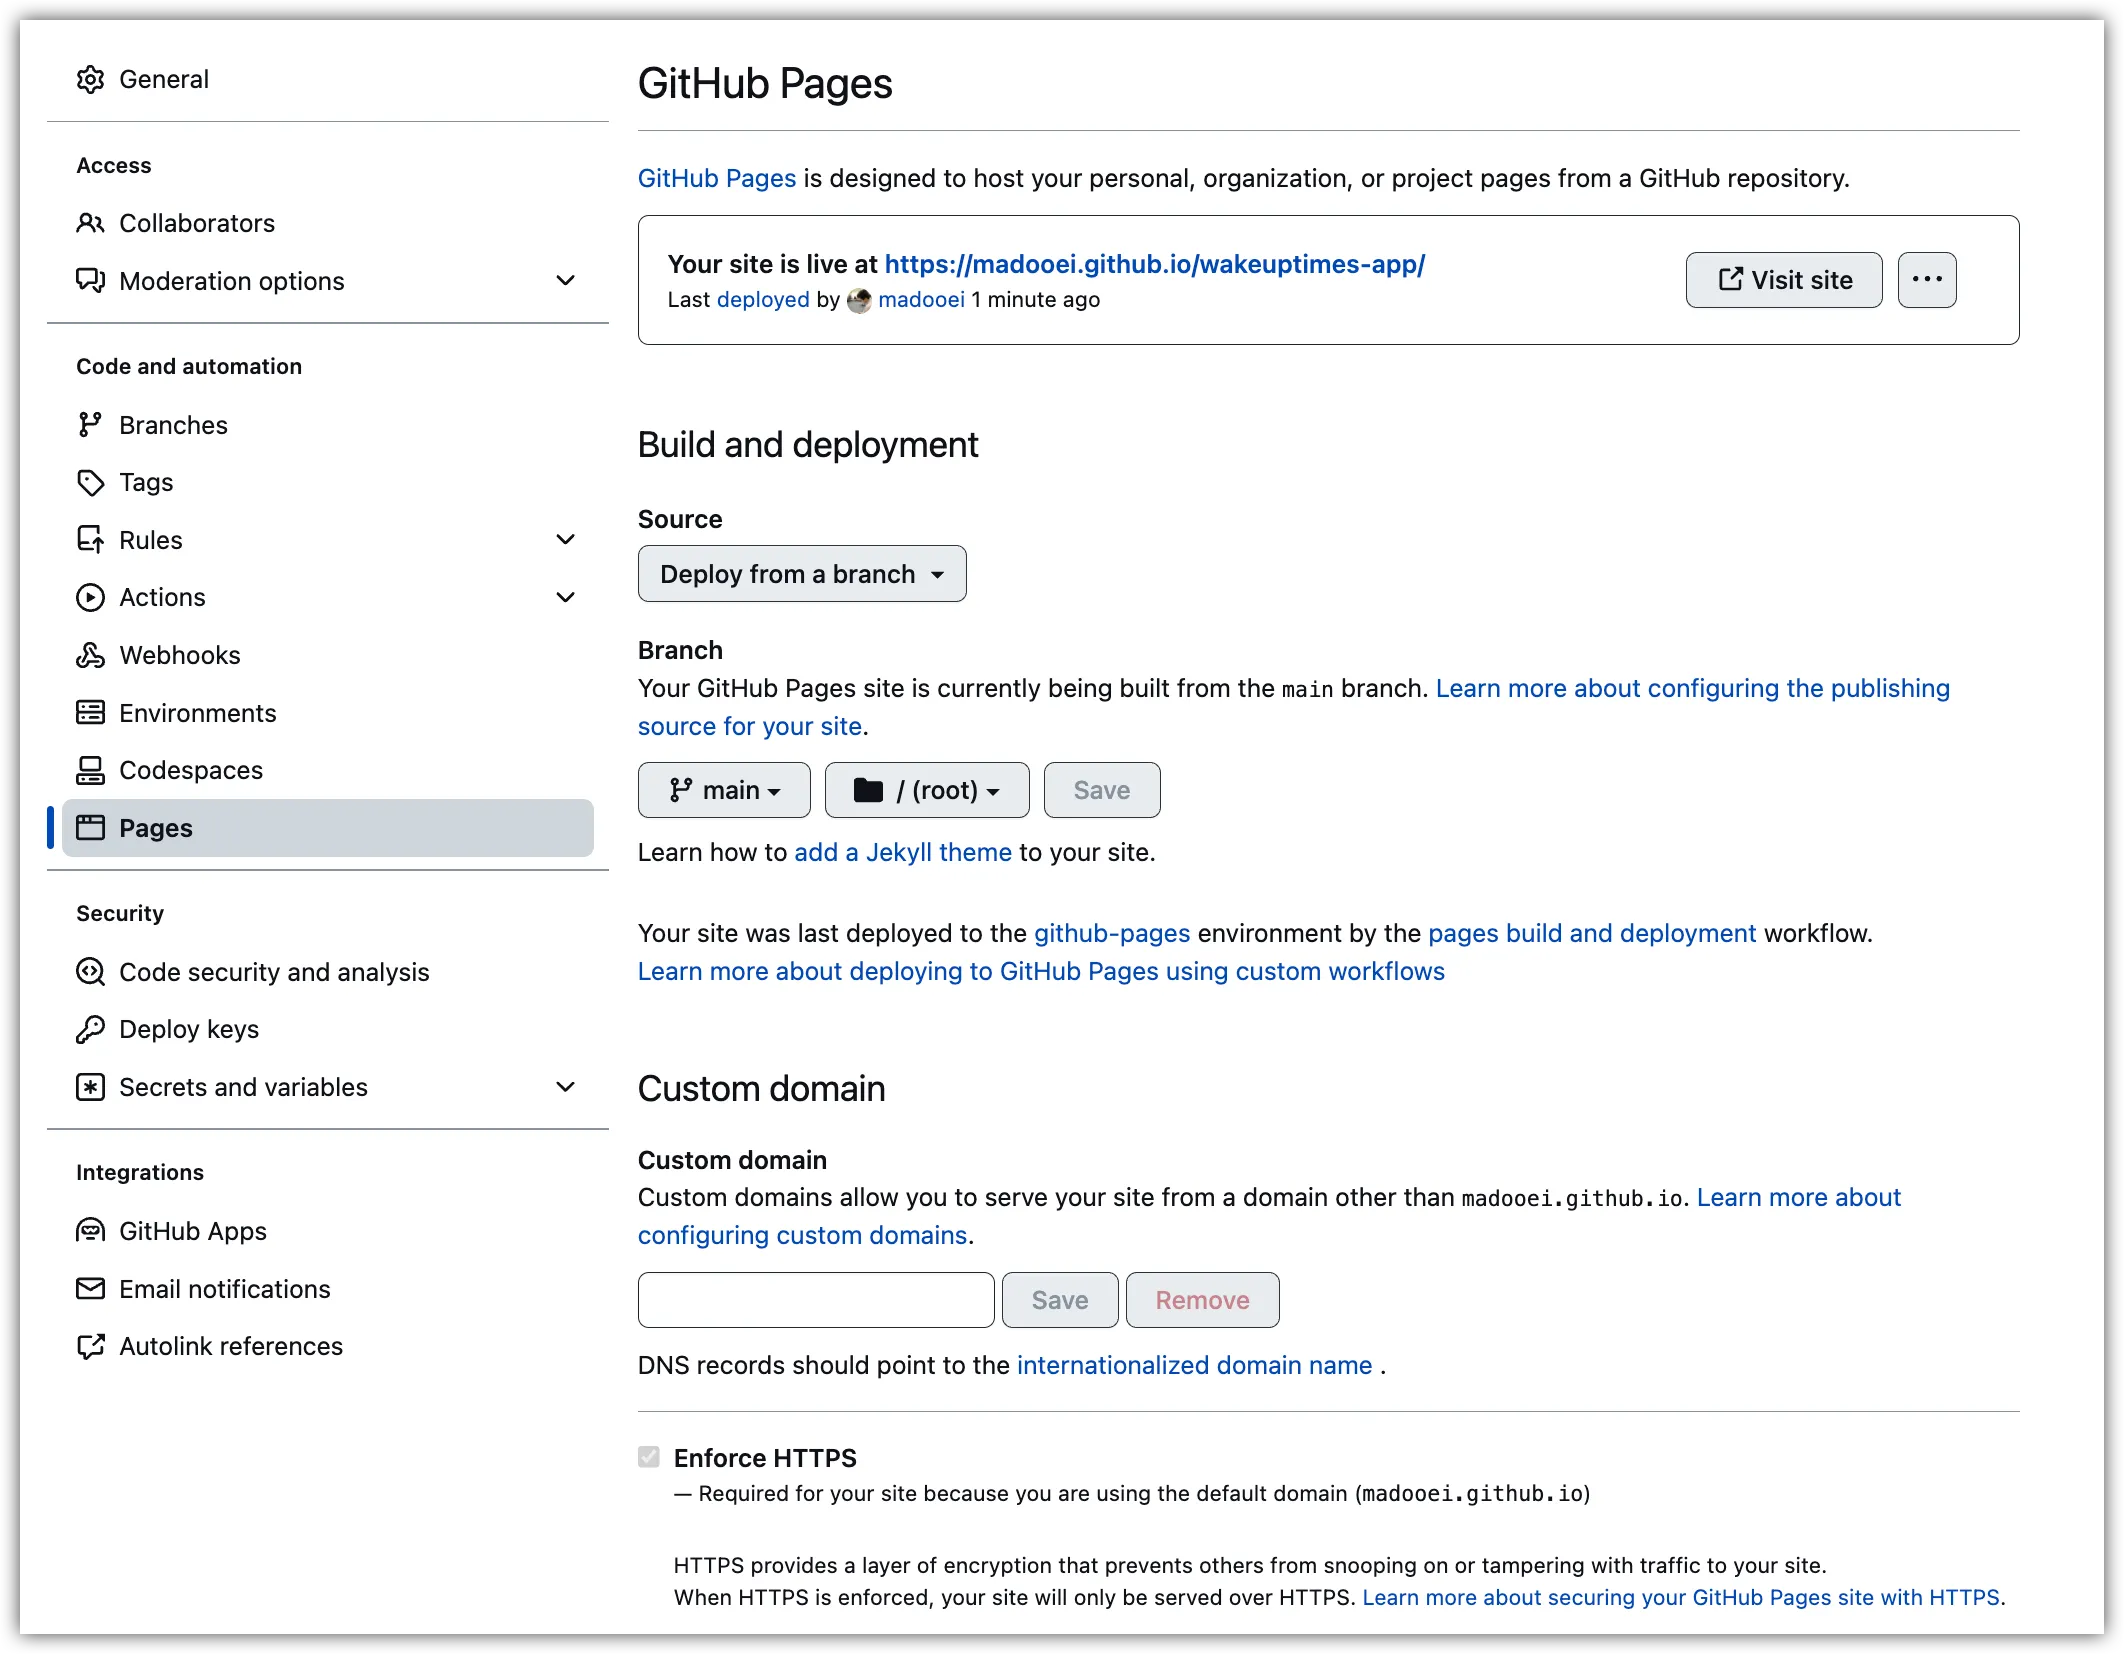Click the Email notifications envelope icon
Image resolution: width=2124 pixels, height=1654 pixels.
[91, 1289]
